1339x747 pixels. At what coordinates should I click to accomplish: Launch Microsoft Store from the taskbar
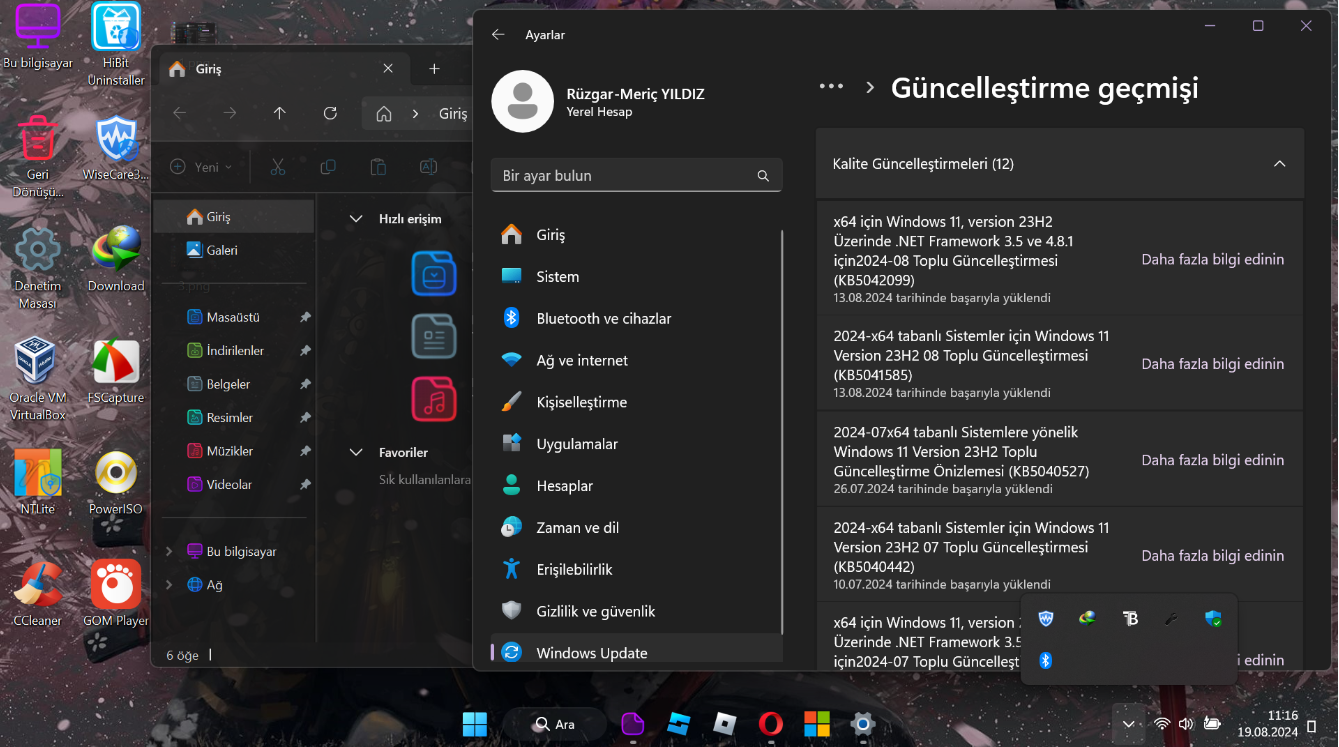point(817,723)
